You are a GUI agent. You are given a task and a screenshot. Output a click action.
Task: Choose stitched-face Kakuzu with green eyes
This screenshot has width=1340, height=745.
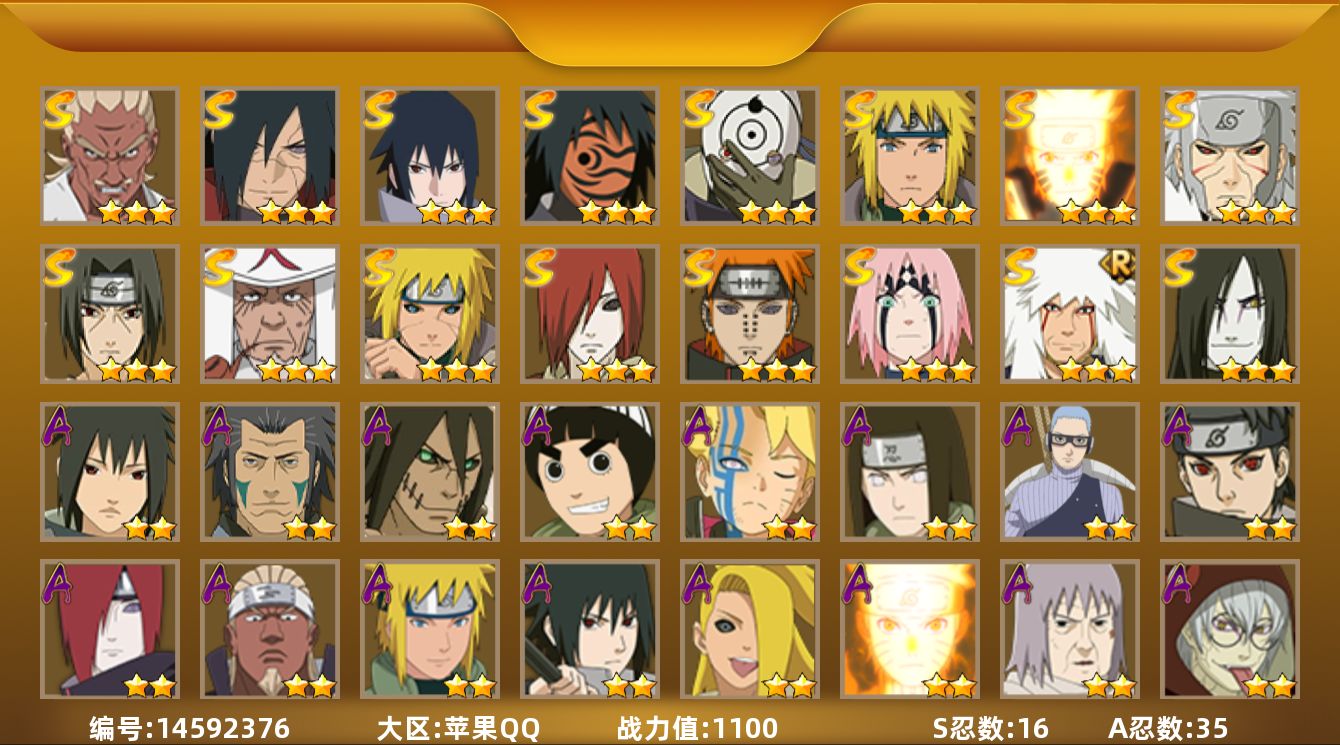[429, 472]
